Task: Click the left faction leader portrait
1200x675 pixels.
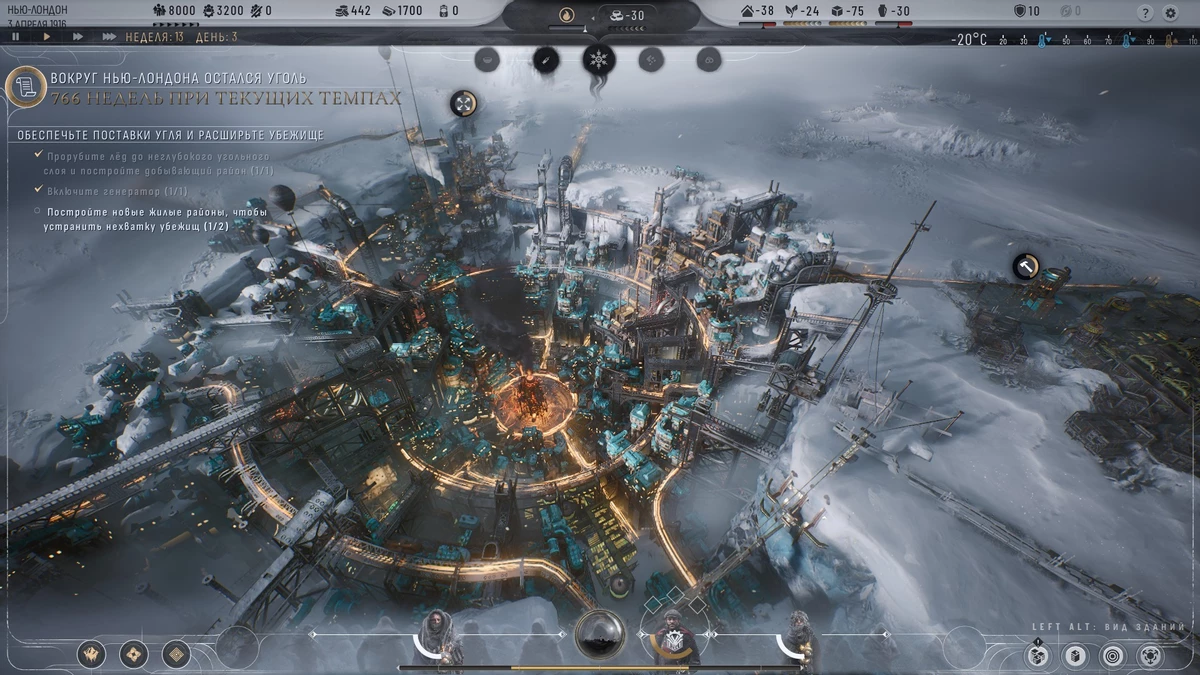Action: (x=437, y=638)
